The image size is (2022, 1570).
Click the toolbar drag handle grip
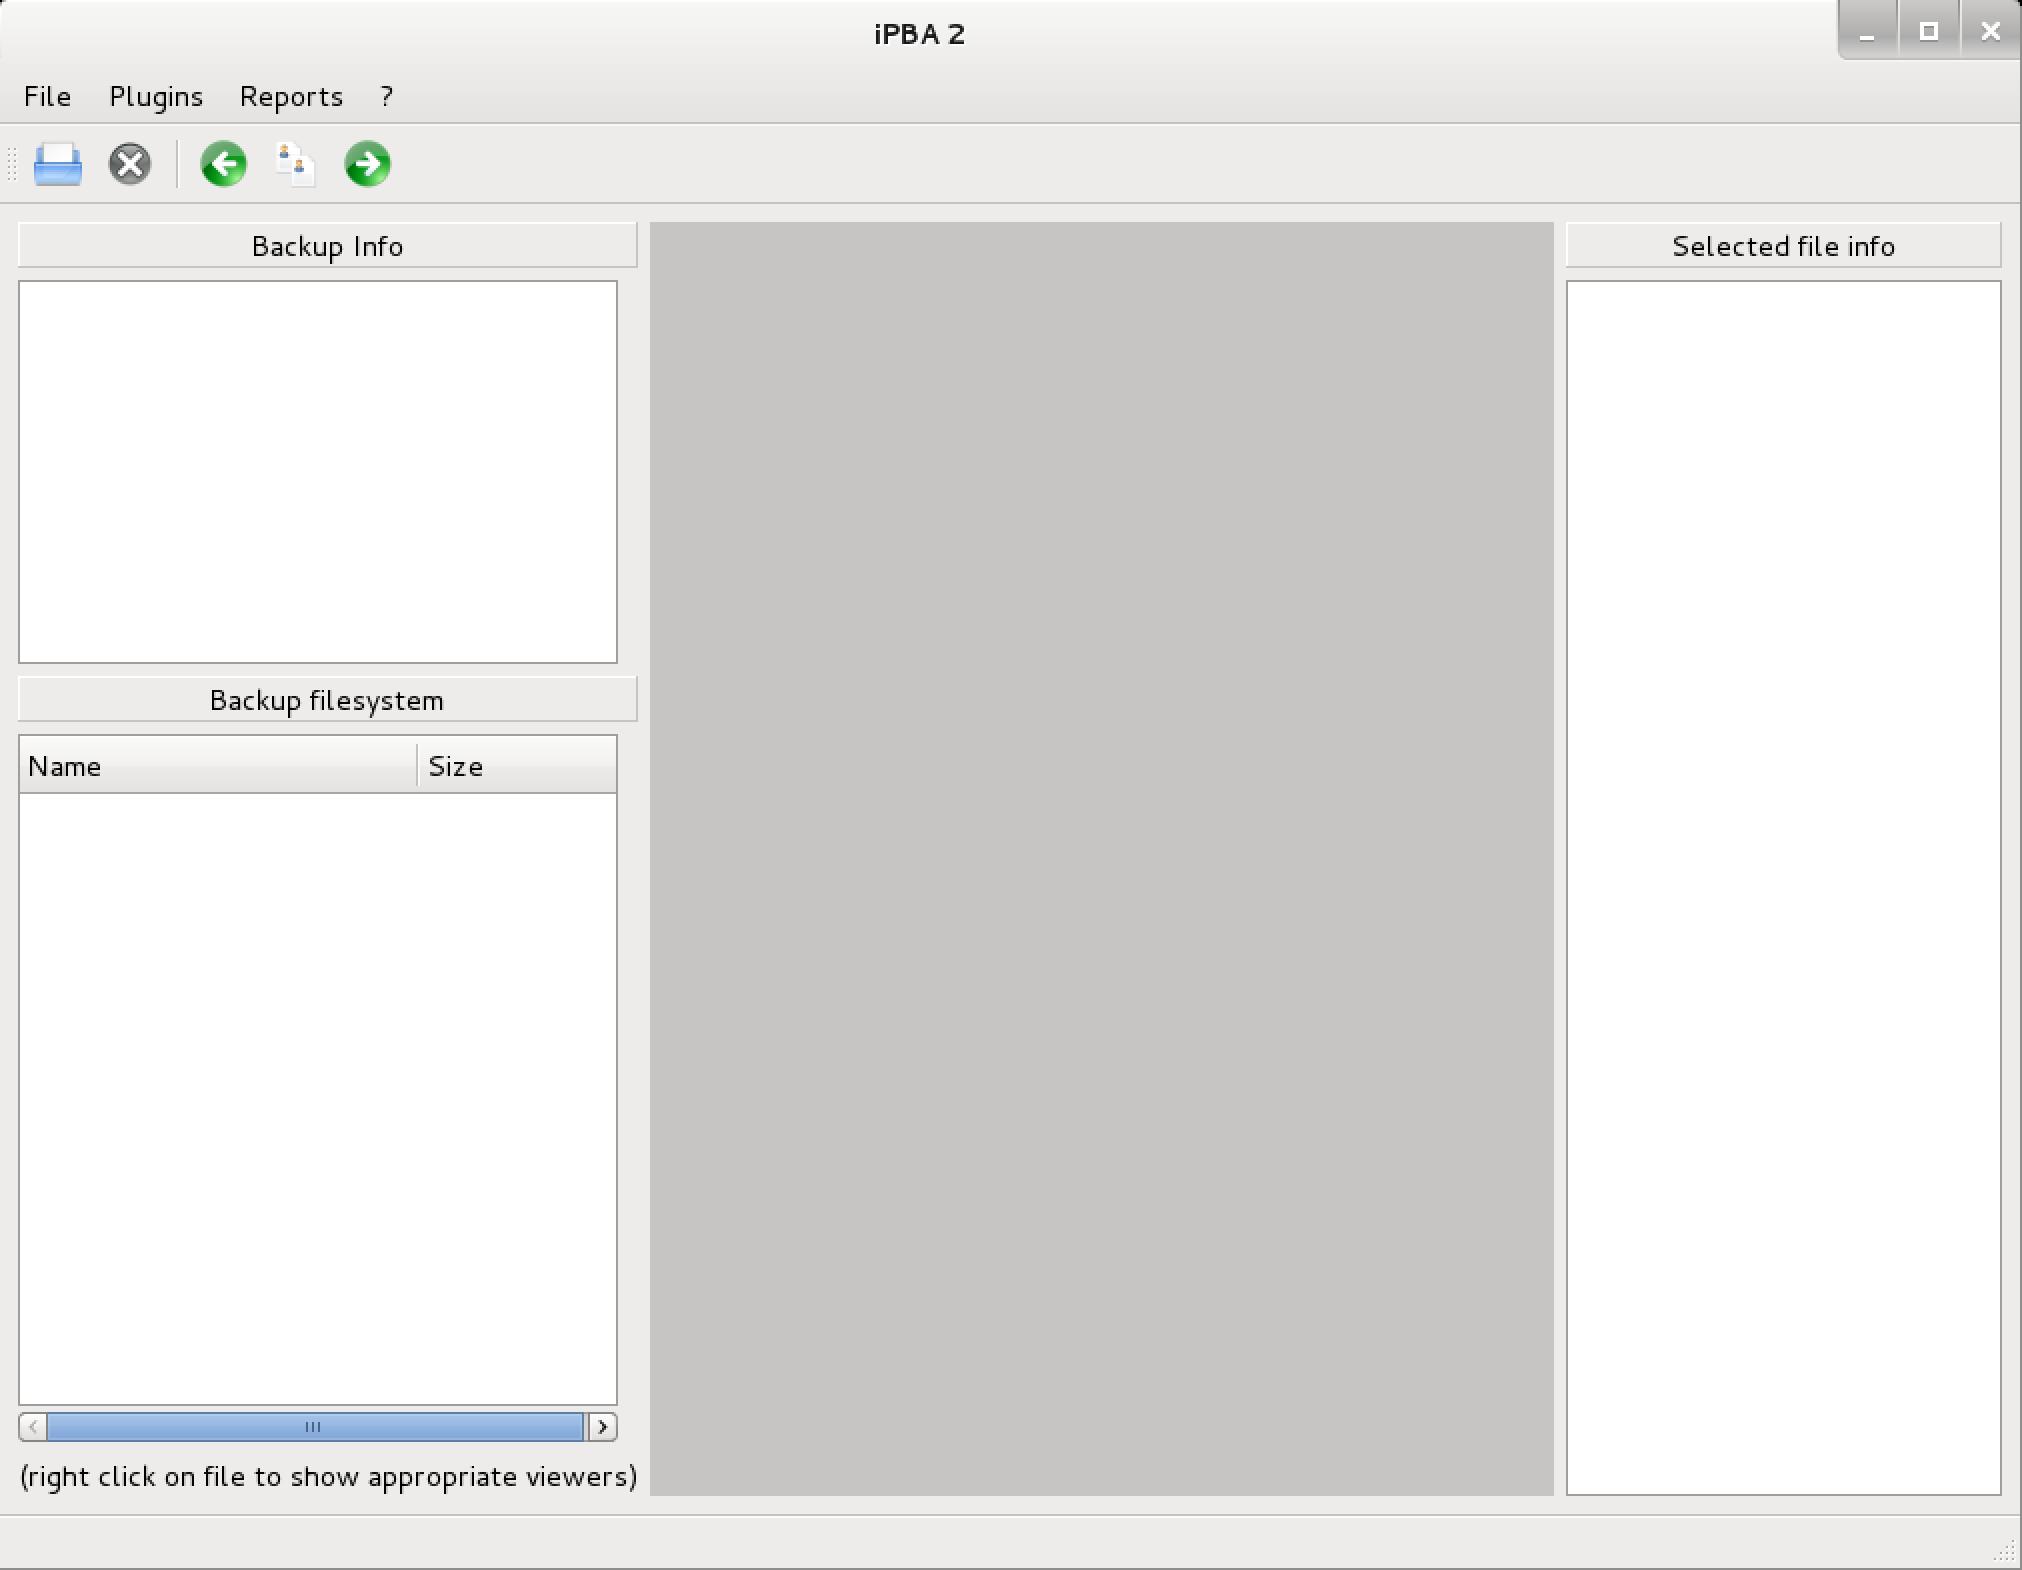(x=12, y=164)
